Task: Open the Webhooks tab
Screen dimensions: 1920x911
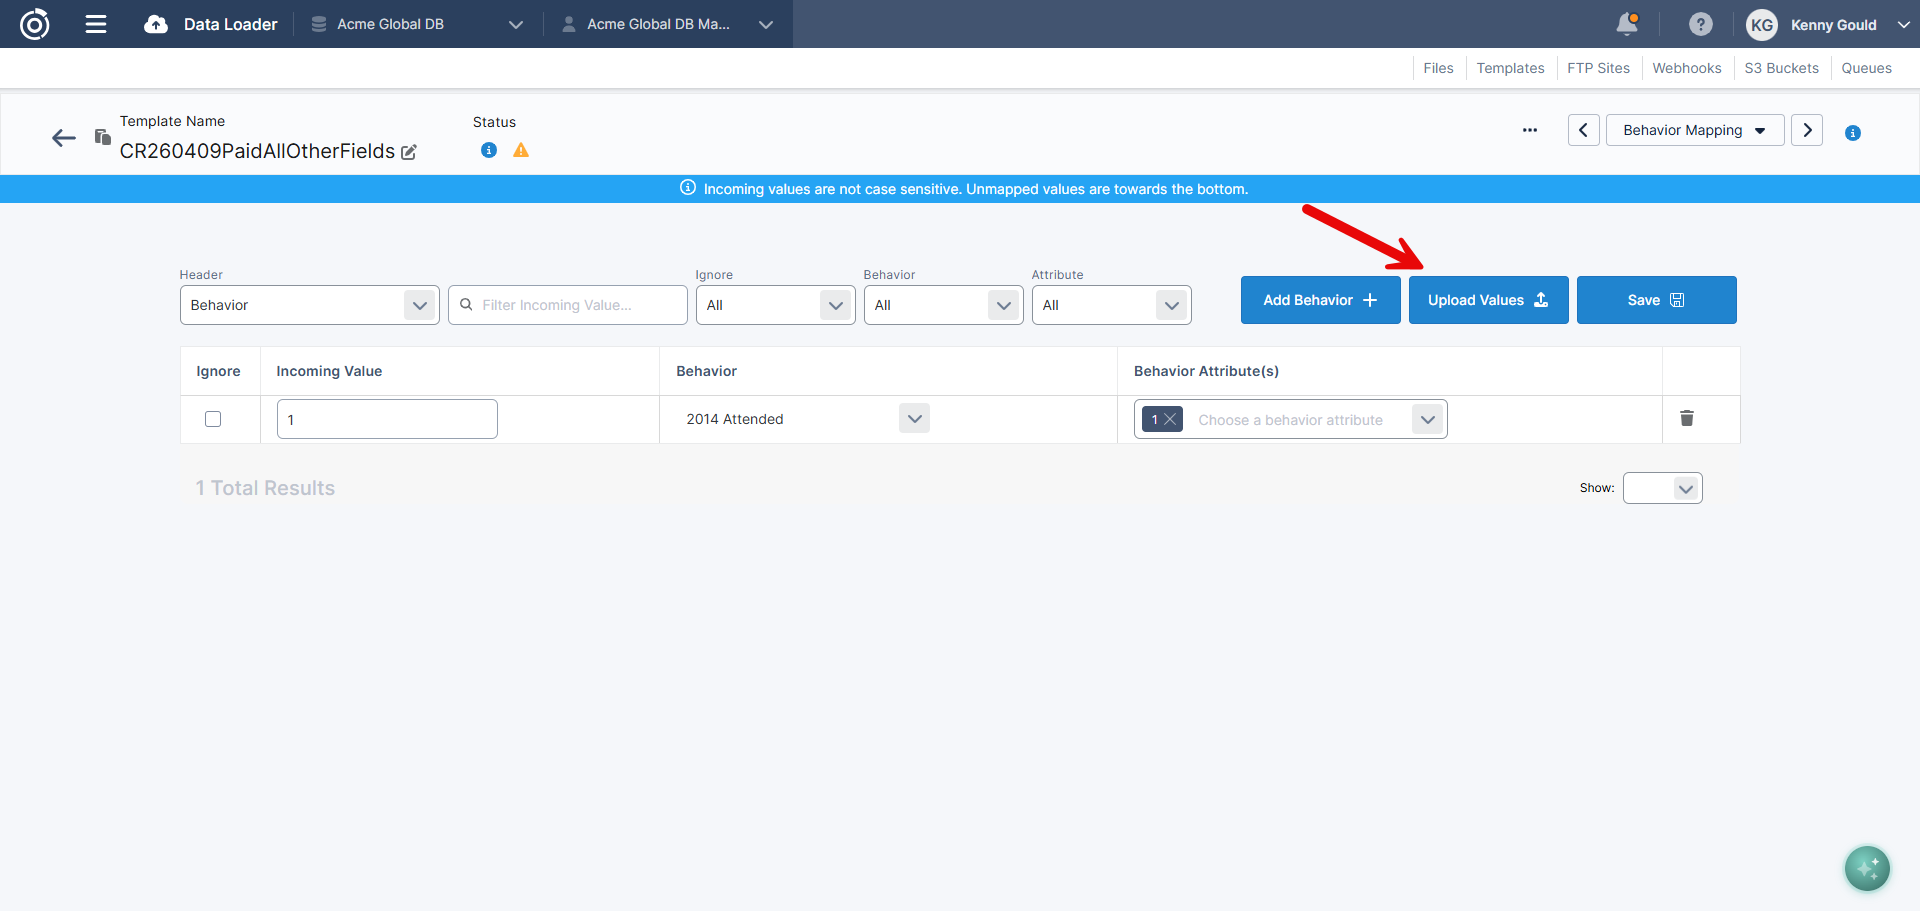Action: (1686, 68)
